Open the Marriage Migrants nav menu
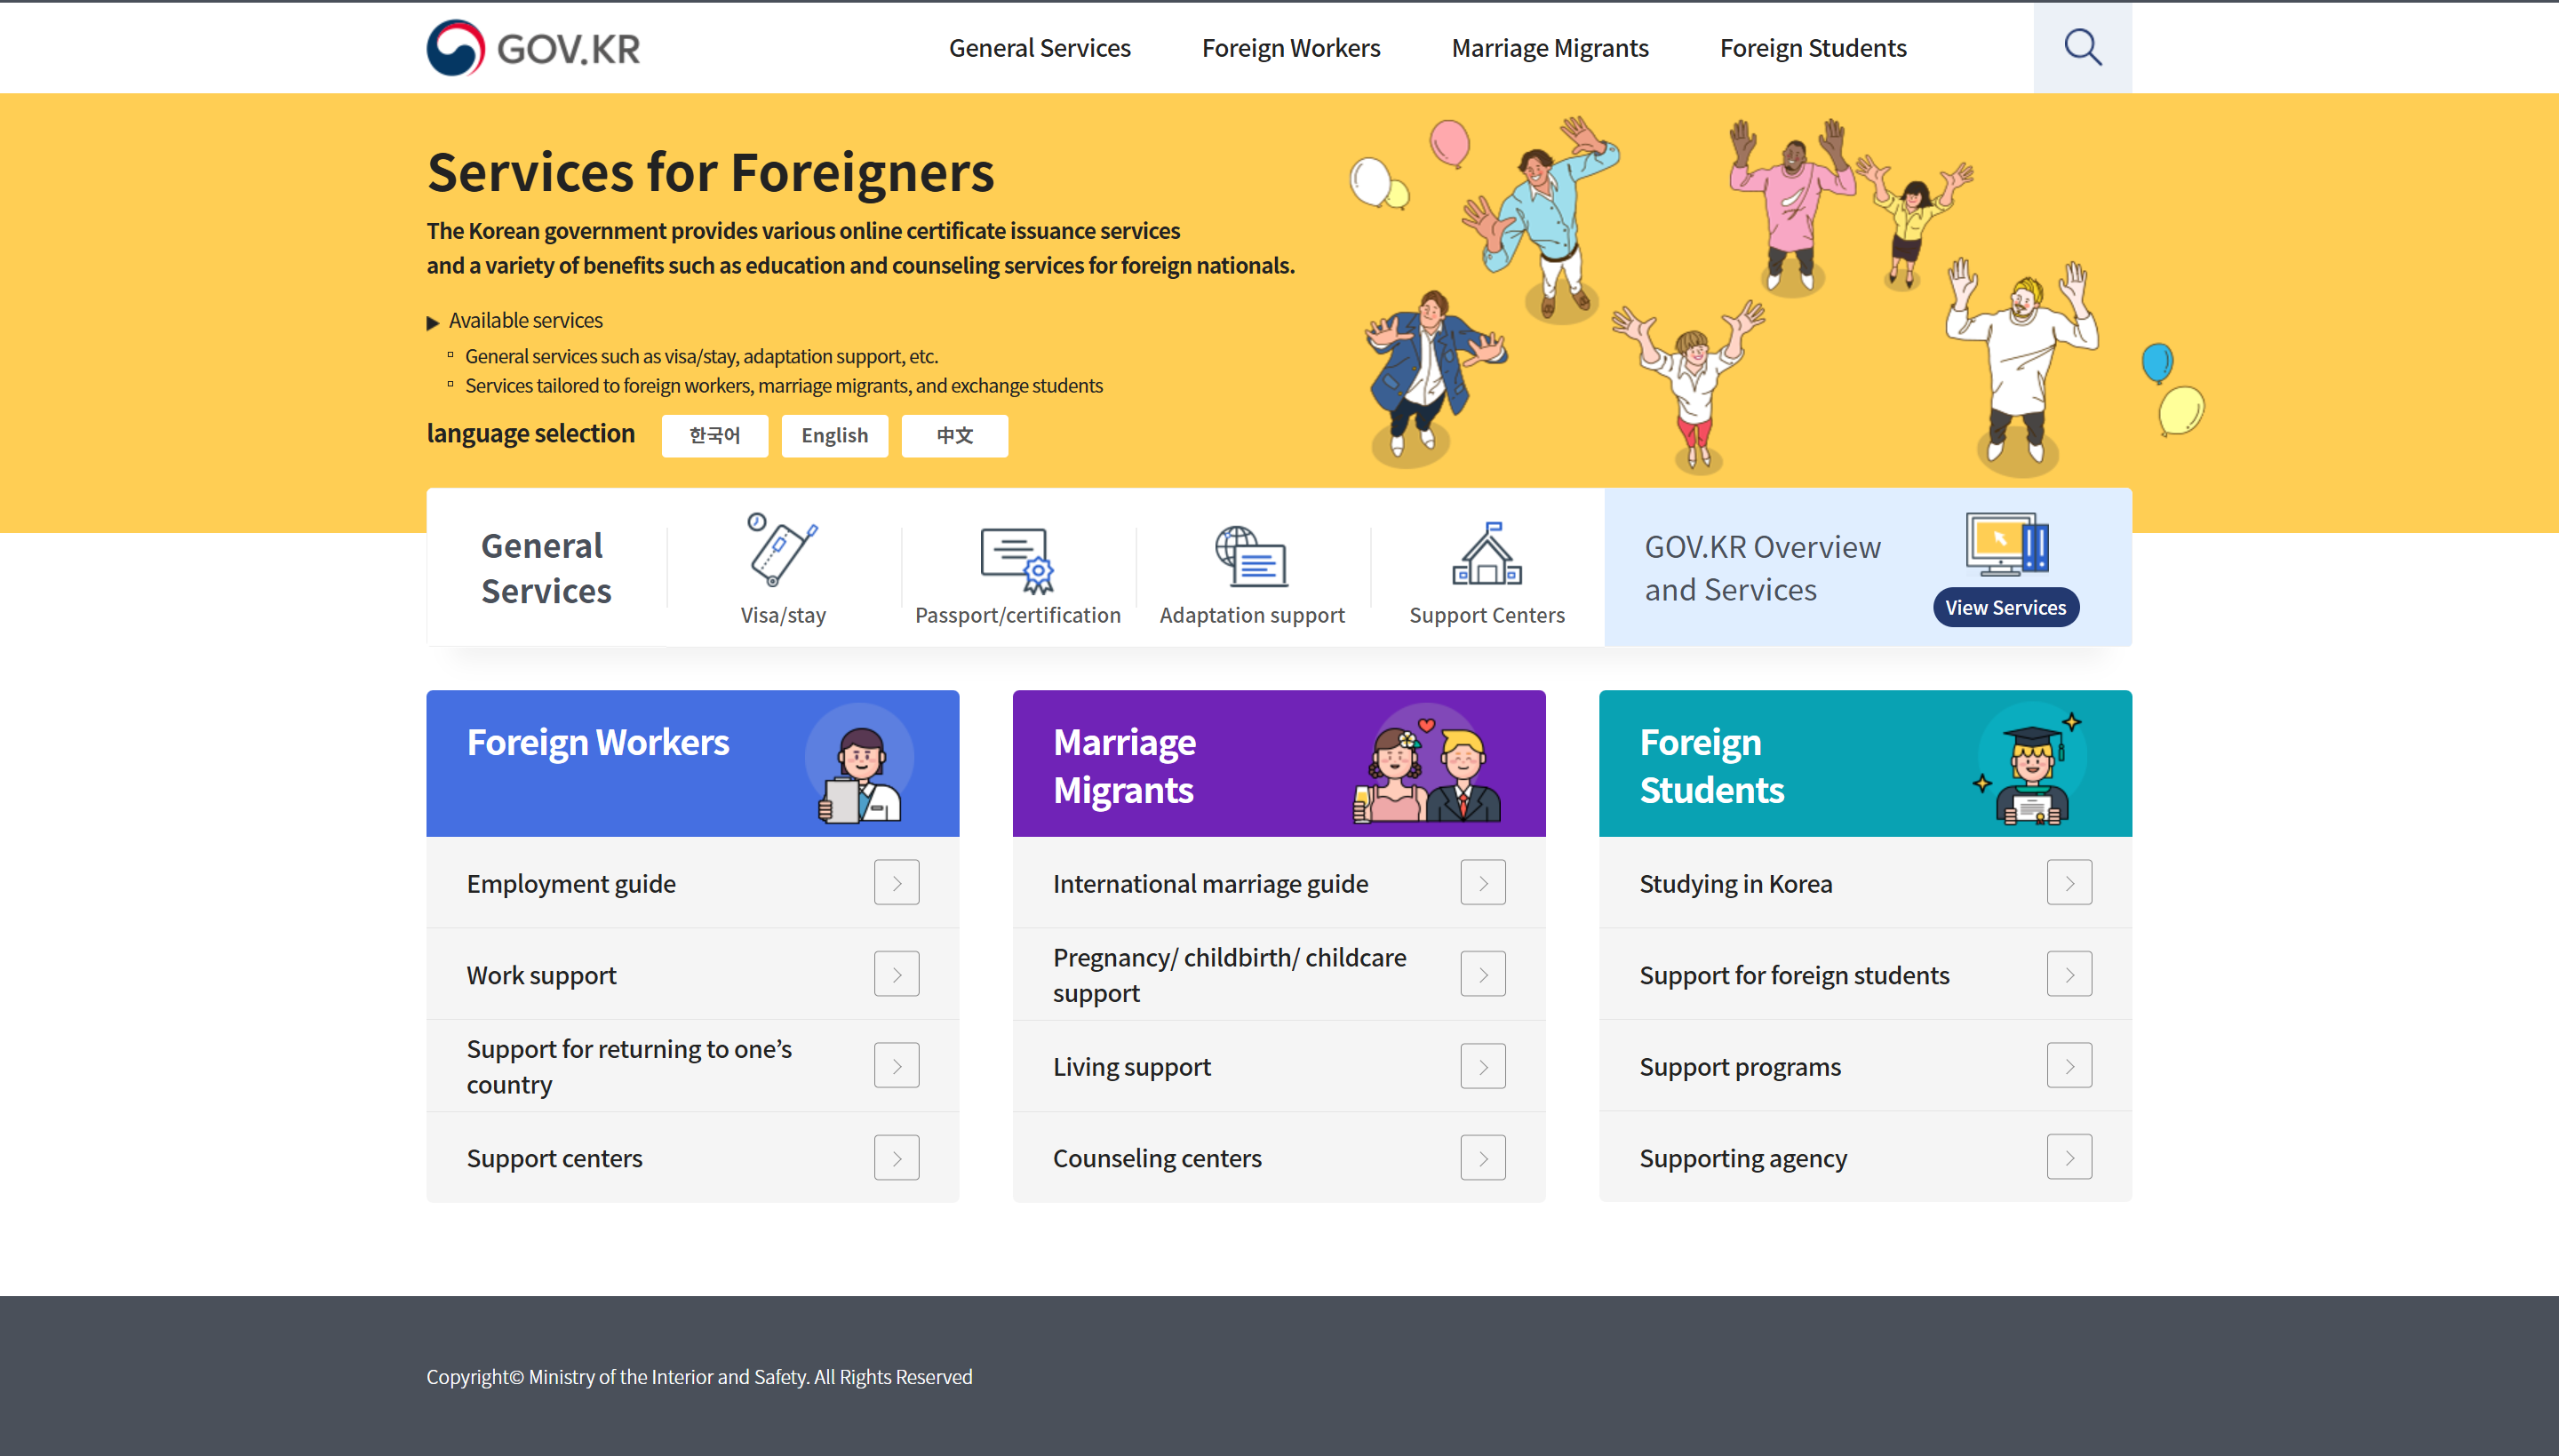This screenshot has width=2559, height=1456. [x=1549, y=48]
